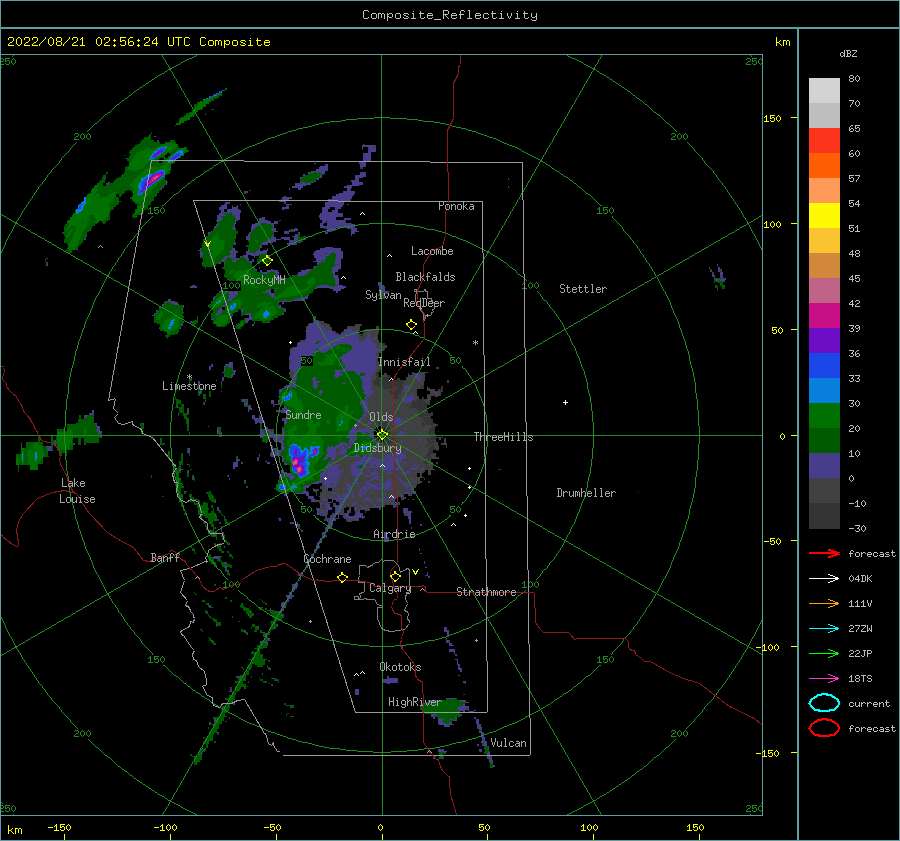
Task: Click the RockyMH label
Action: coord(264,280)
